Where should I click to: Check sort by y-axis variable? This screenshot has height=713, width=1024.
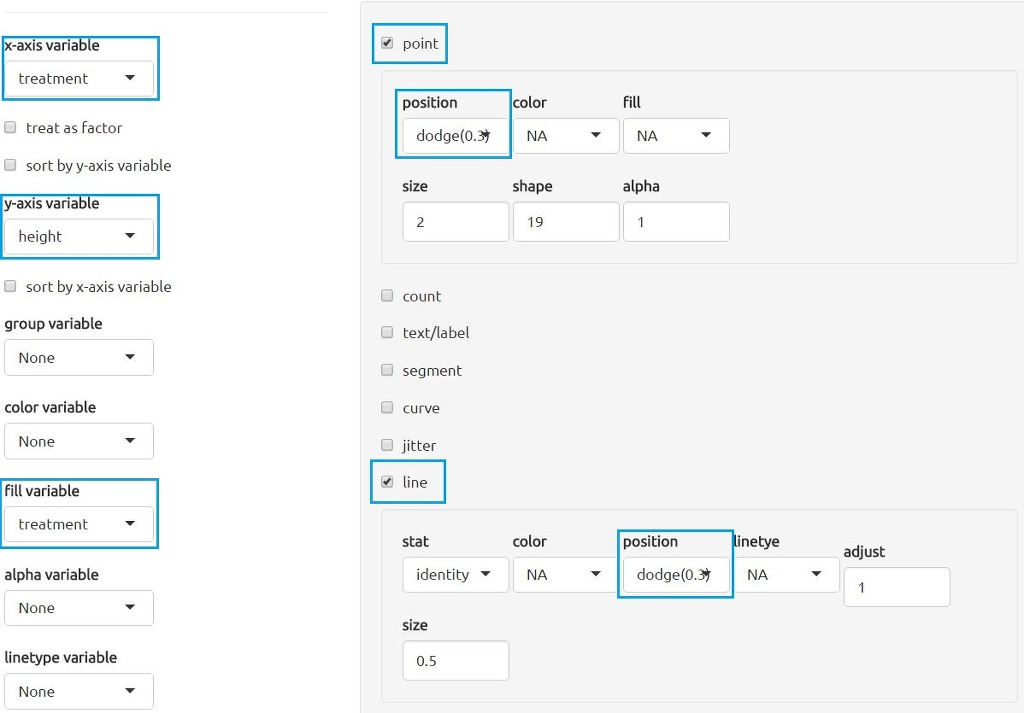tap(11, 166)
